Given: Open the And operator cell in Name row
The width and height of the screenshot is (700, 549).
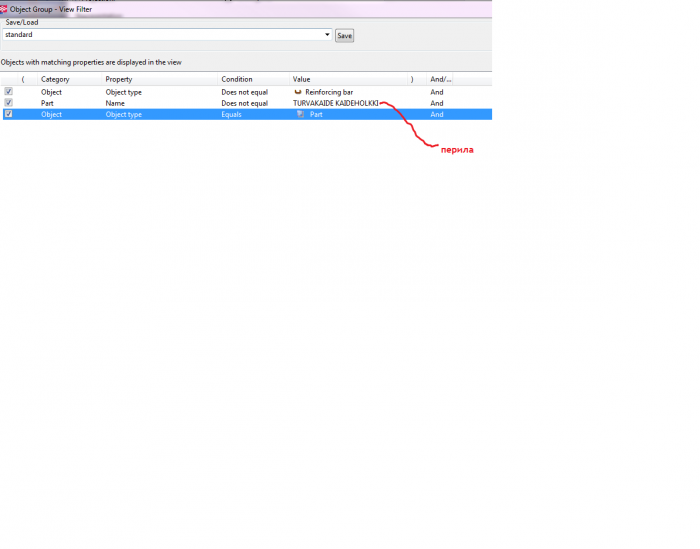Looking at the screenshot, I should (437, 103).
